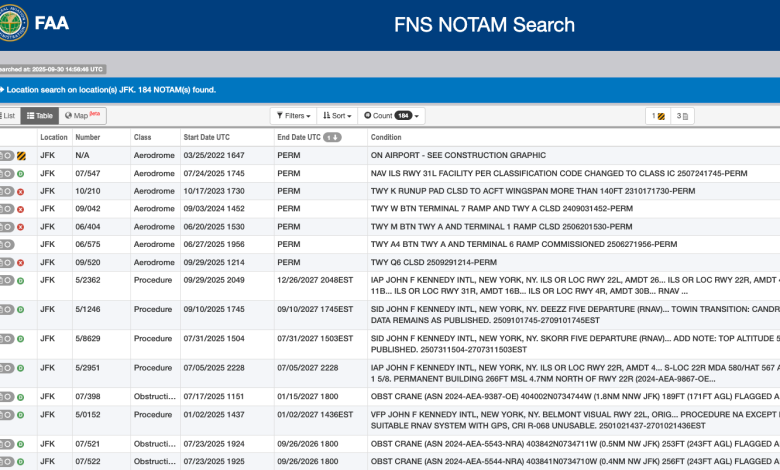Click the red closed icon for NOTAM 09/520
The image size is (780, 470).
[20, 263]
